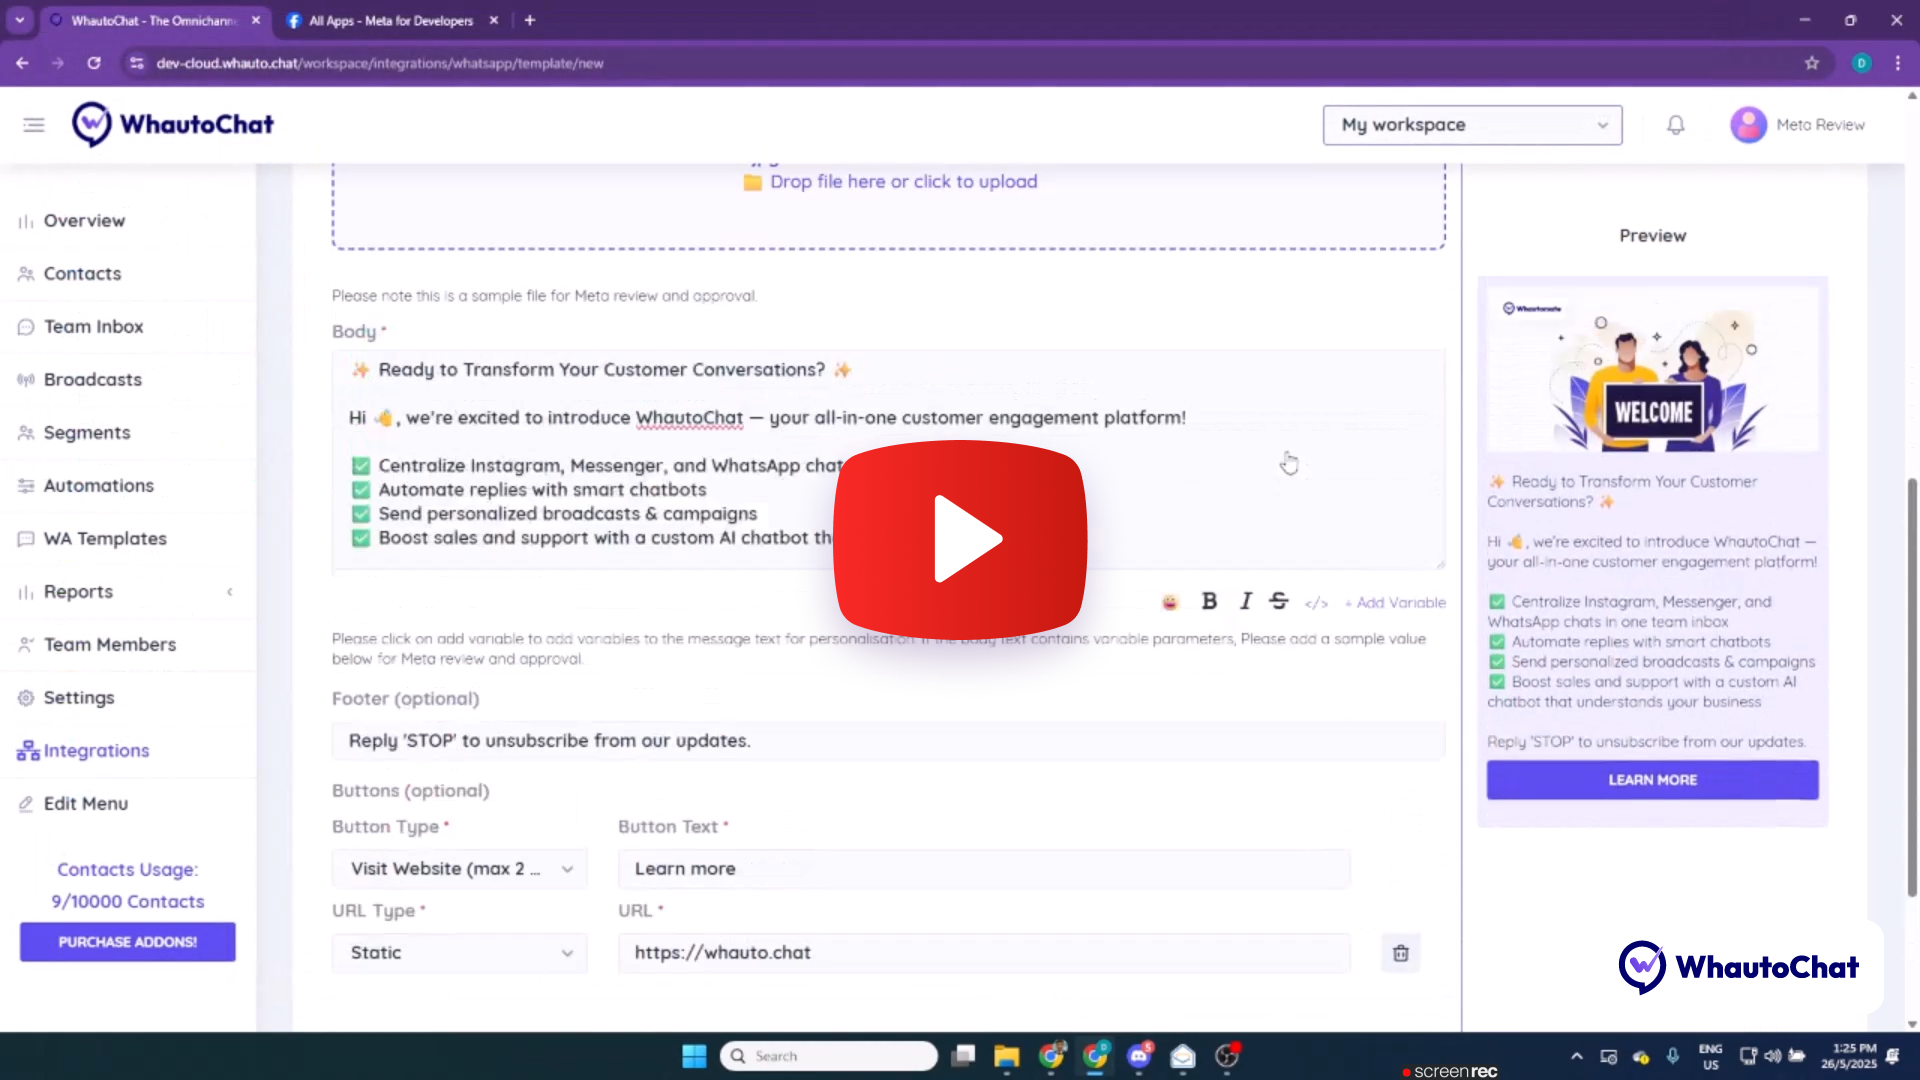Screen dimensions: 1920x1080
Task: Open the Static URL Type dropdown
Action: [x=459, y=953]
